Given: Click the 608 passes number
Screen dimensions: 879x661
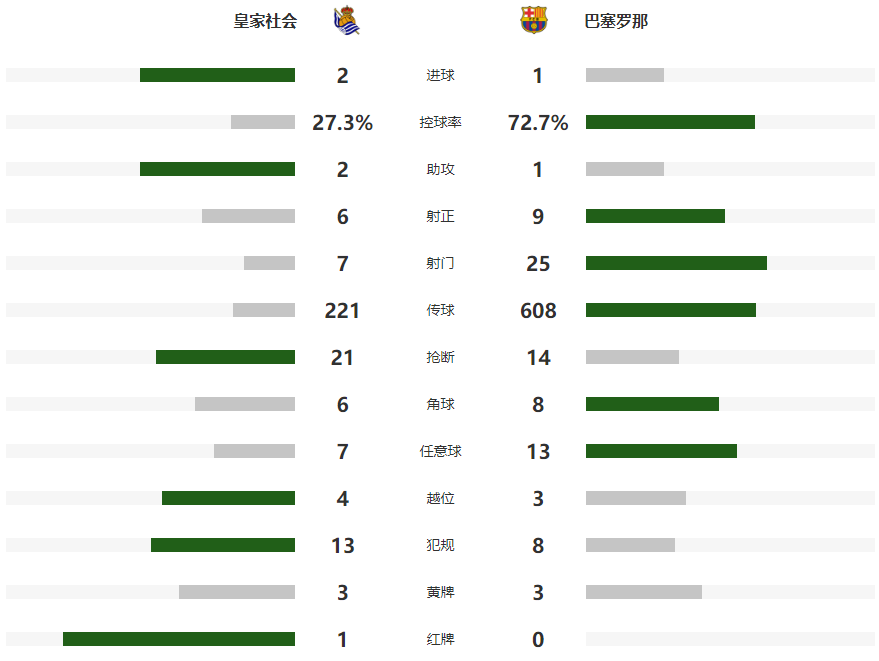Looking at the screenshot, I should (x=538, y=311).
